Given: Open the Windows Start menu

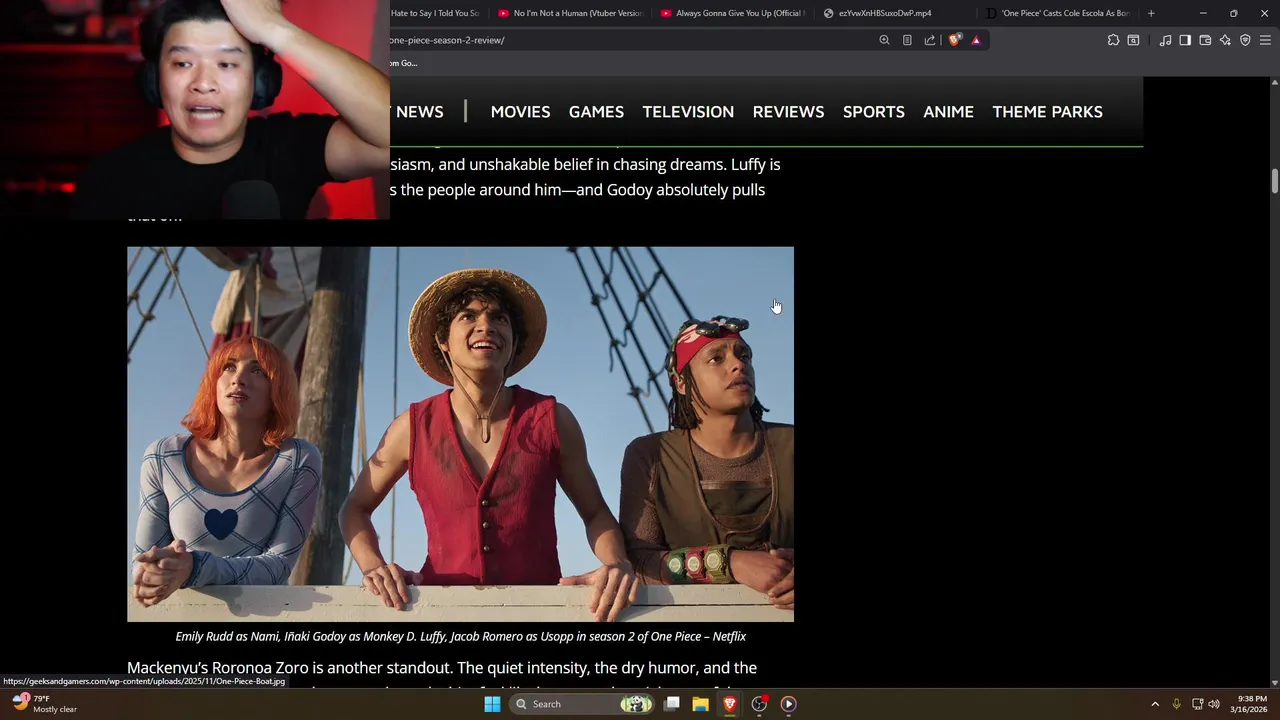Looking at the screenshot, I should tap(492, 704).
